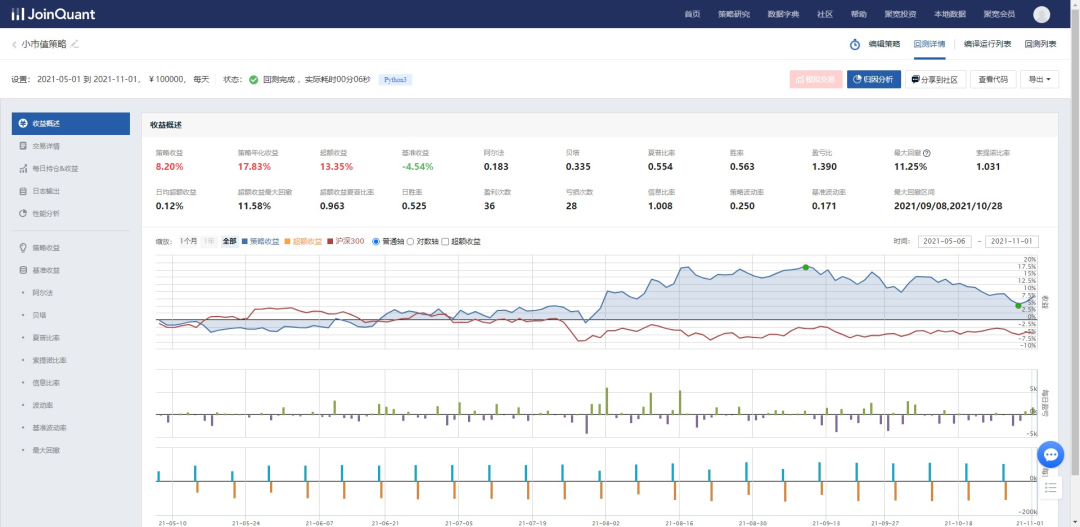The width and height of the screenshot is (1080, 527).
Task: Open the blue chat bubble widget
Action: (1050, 455)
